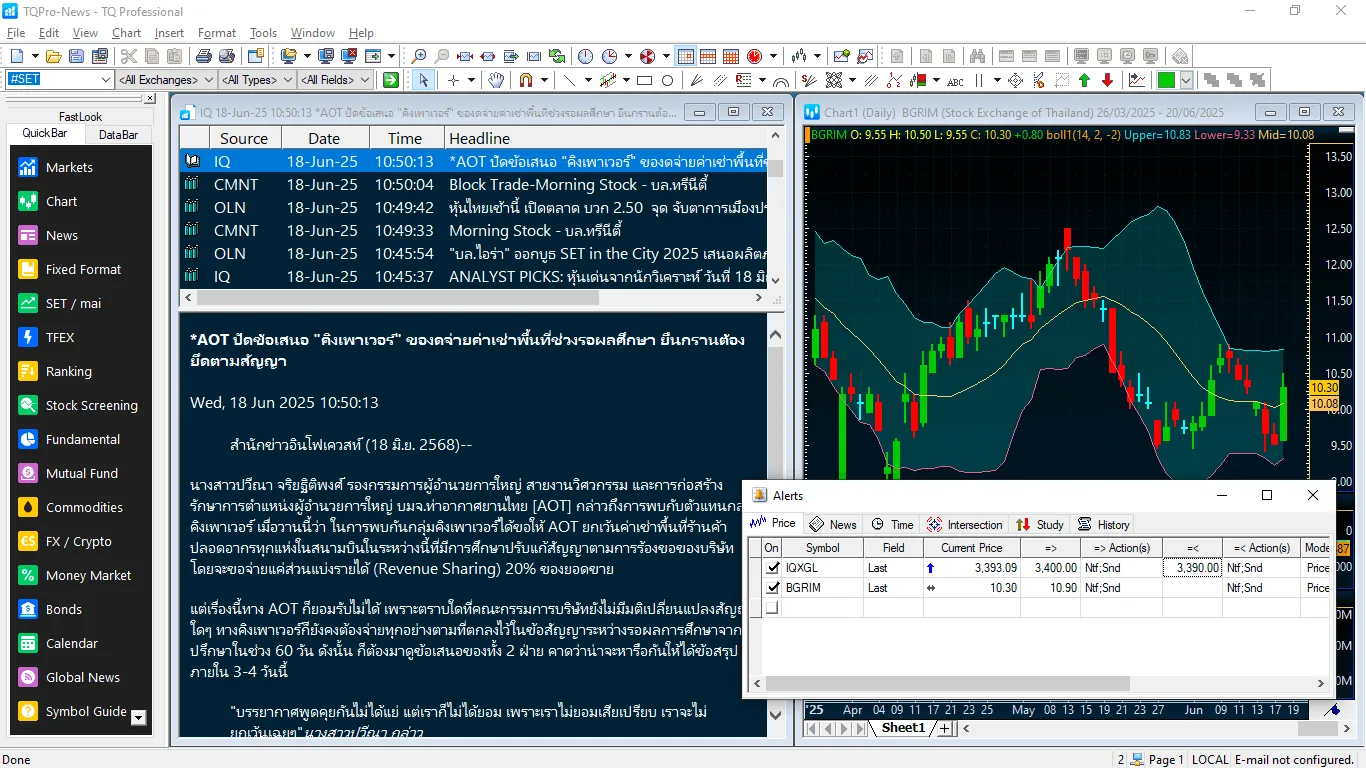The image size is (1366, 768).
Task: Expand the All Types dropdown
Action: click(288, 80)
